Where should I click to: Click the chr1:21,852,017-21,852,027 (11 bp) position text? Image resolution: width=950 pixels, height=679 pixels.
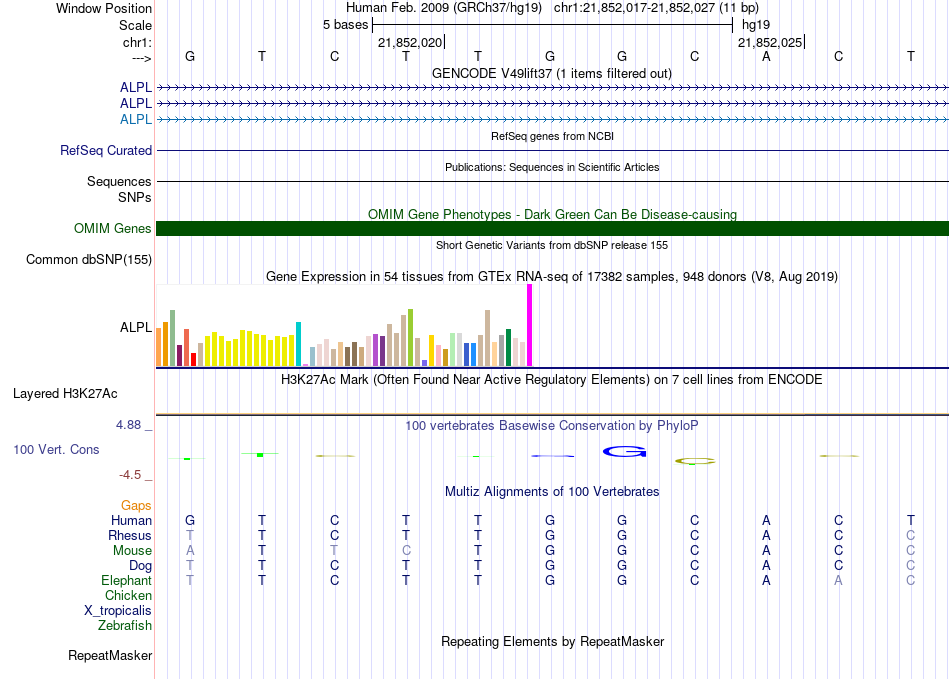click(656, 8)
